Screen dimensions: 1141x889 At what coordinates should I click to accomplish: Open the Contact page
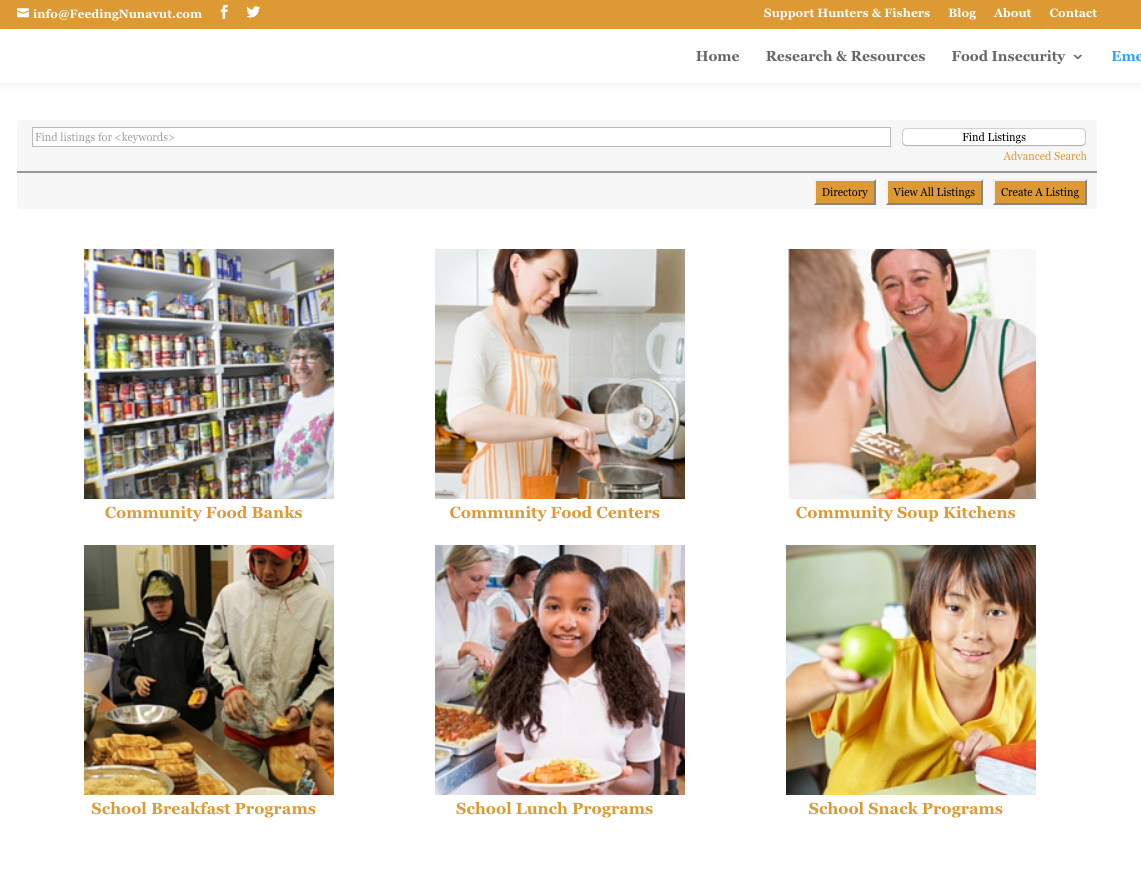point(1073,13)
